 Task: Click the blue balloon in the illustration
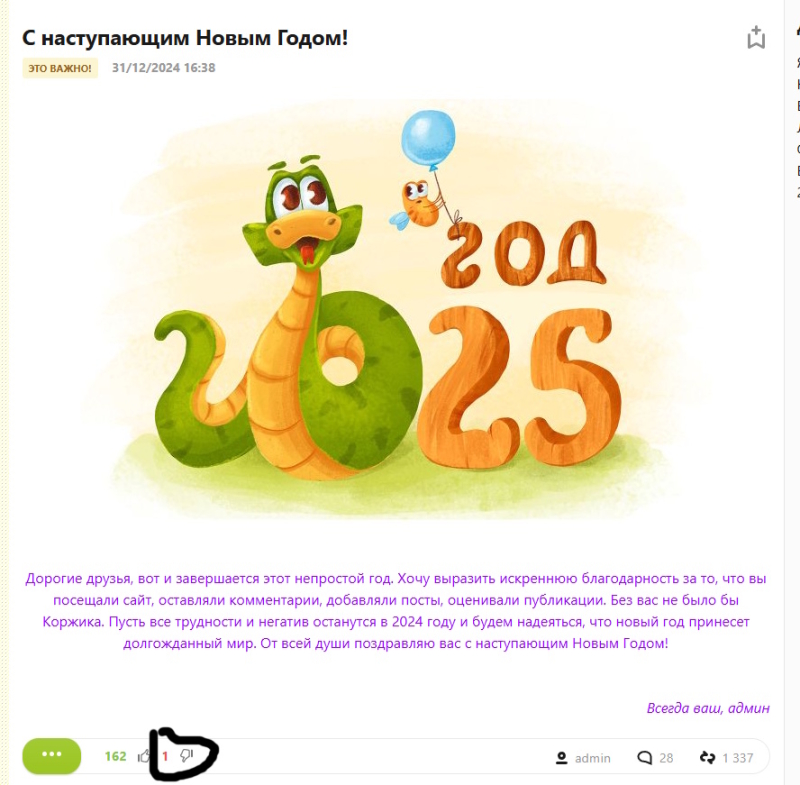click(x=428, y=139)
